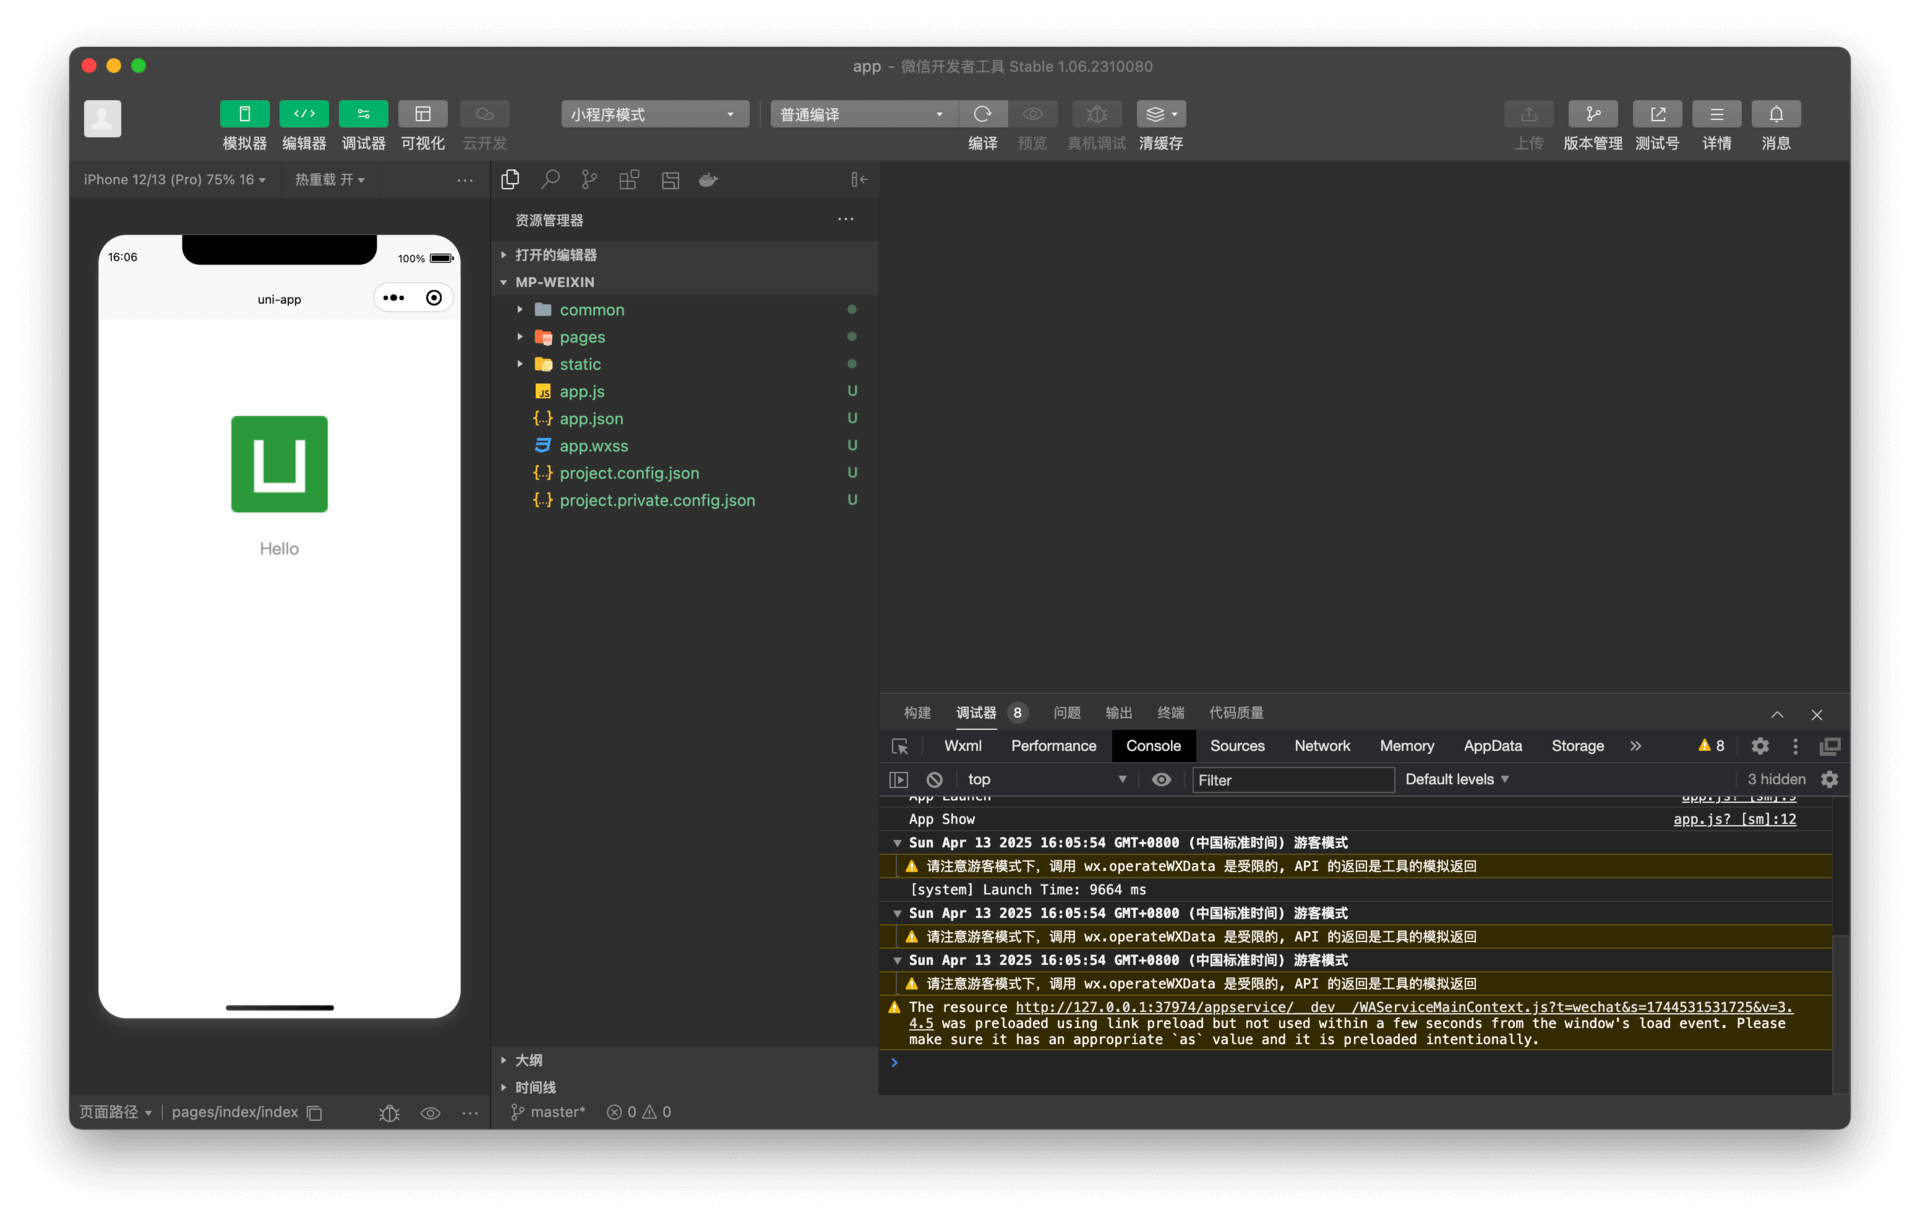Open the Default levels dropdown
The image size is (1920, 1221).
(1456, 780)
